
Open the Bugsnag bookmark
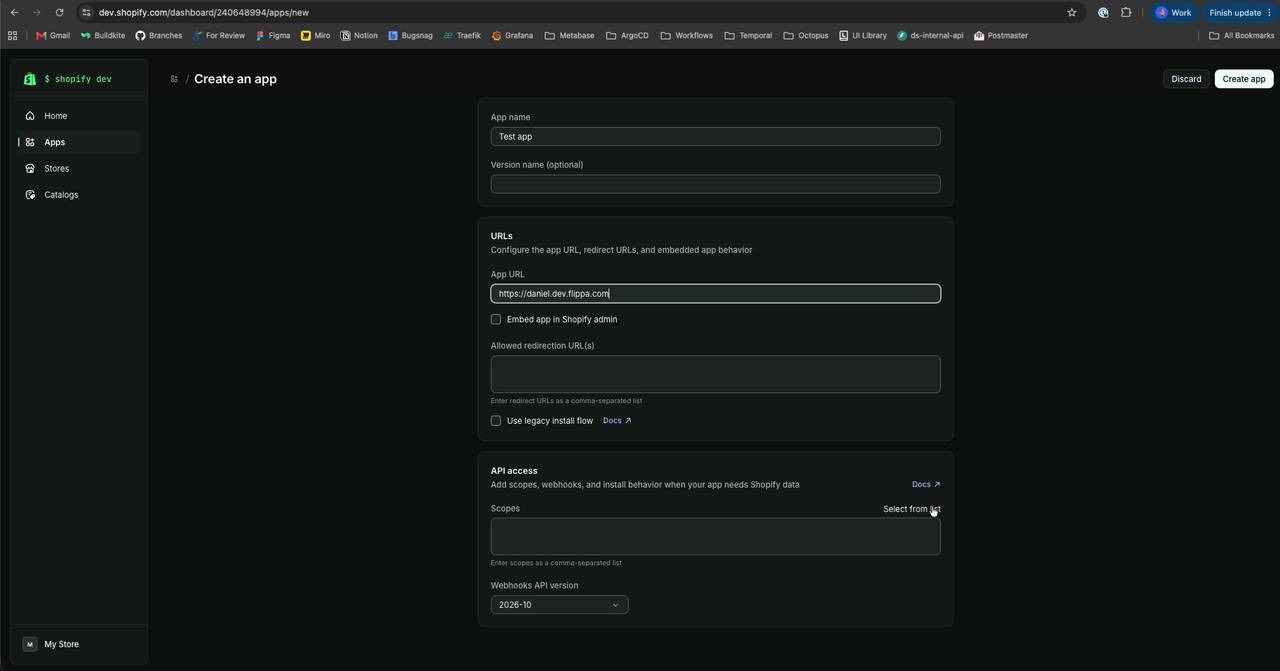(x=411, y=36)
